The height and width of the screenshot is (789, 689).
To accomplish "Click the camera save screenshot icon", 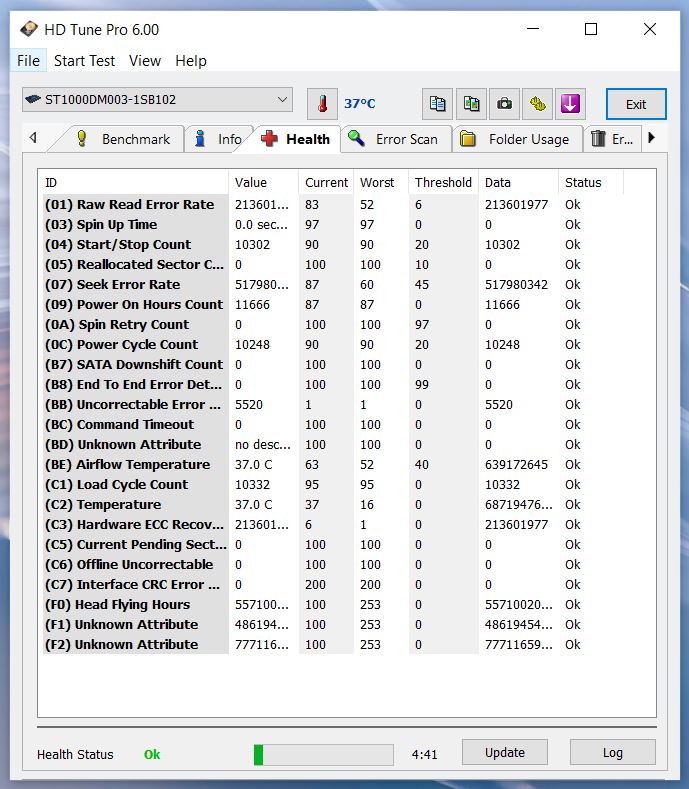I will pos(505,103).
